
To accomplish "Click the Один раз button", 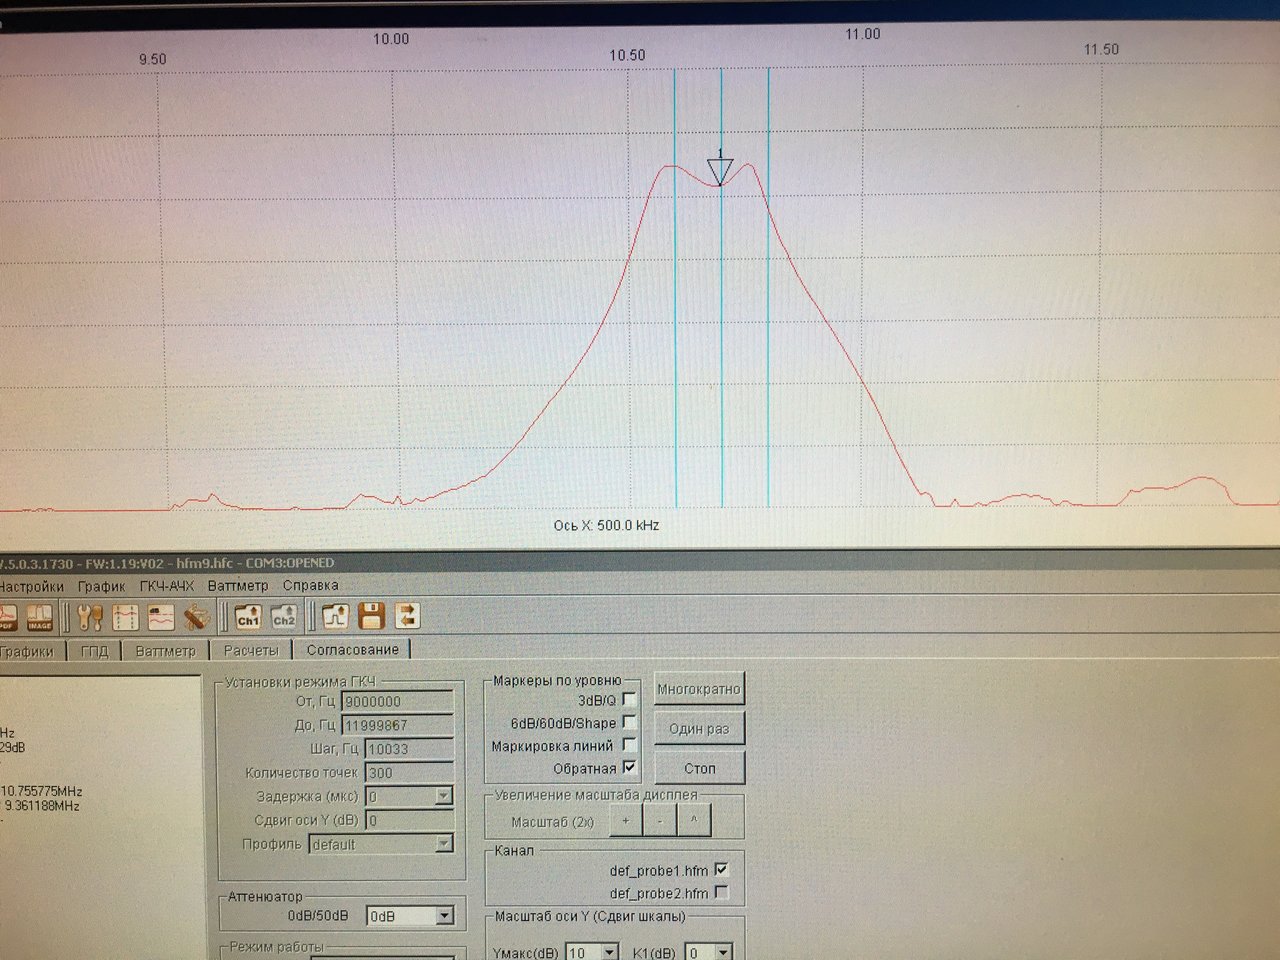I will (x=699, y=728).
